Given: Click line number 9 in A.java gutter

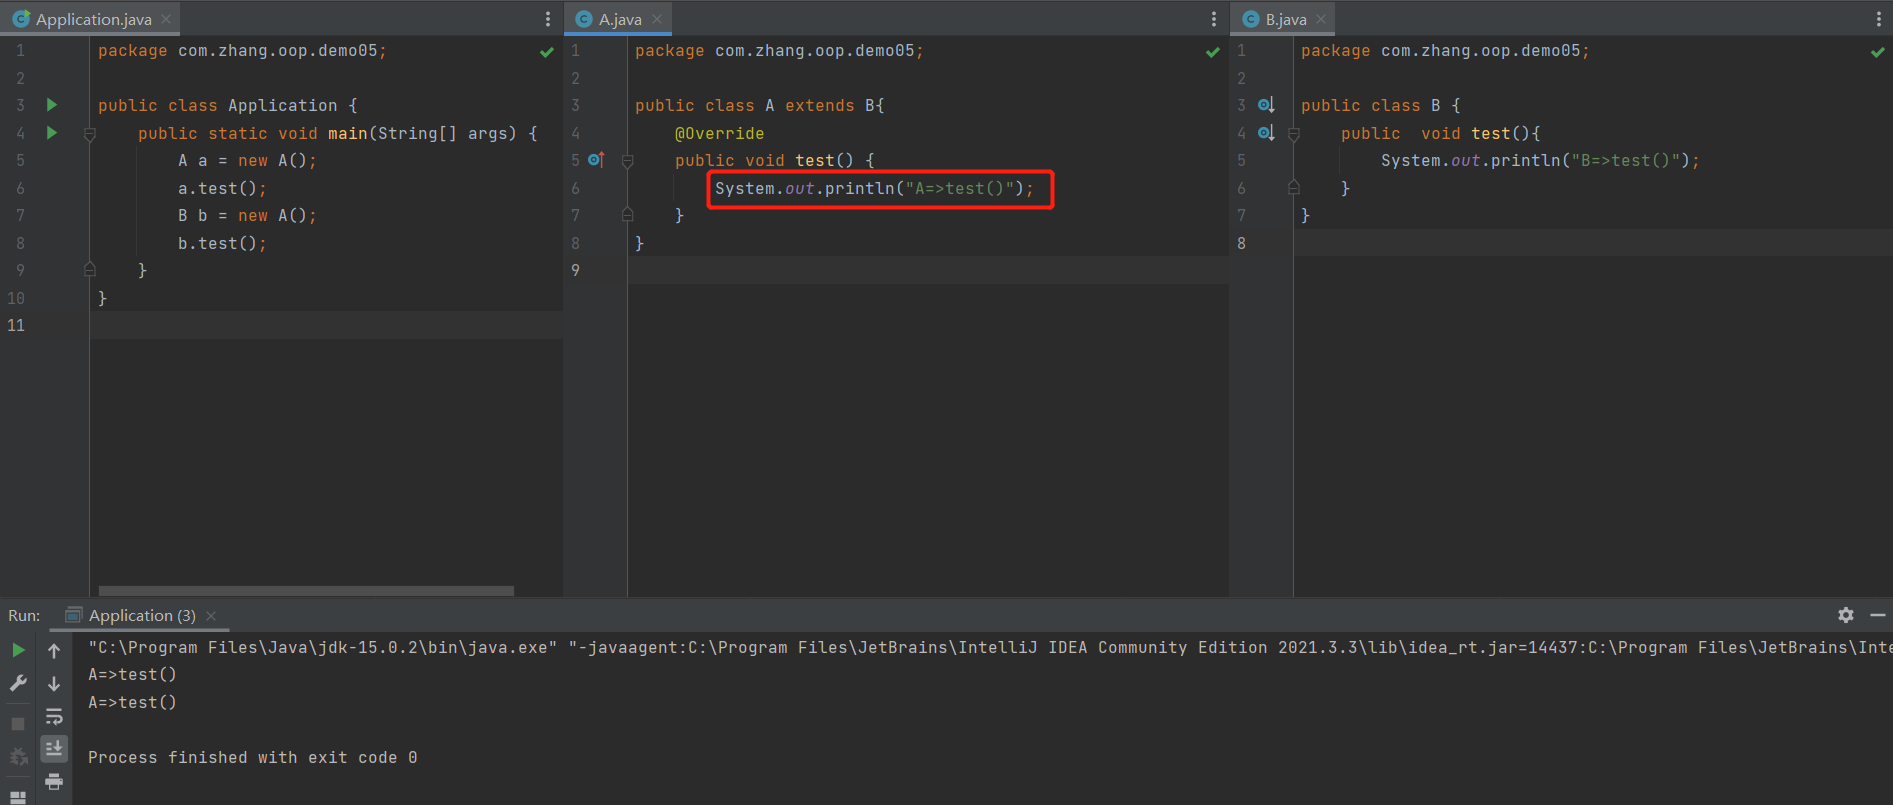Looking at the screenshot, I should 575,270.
